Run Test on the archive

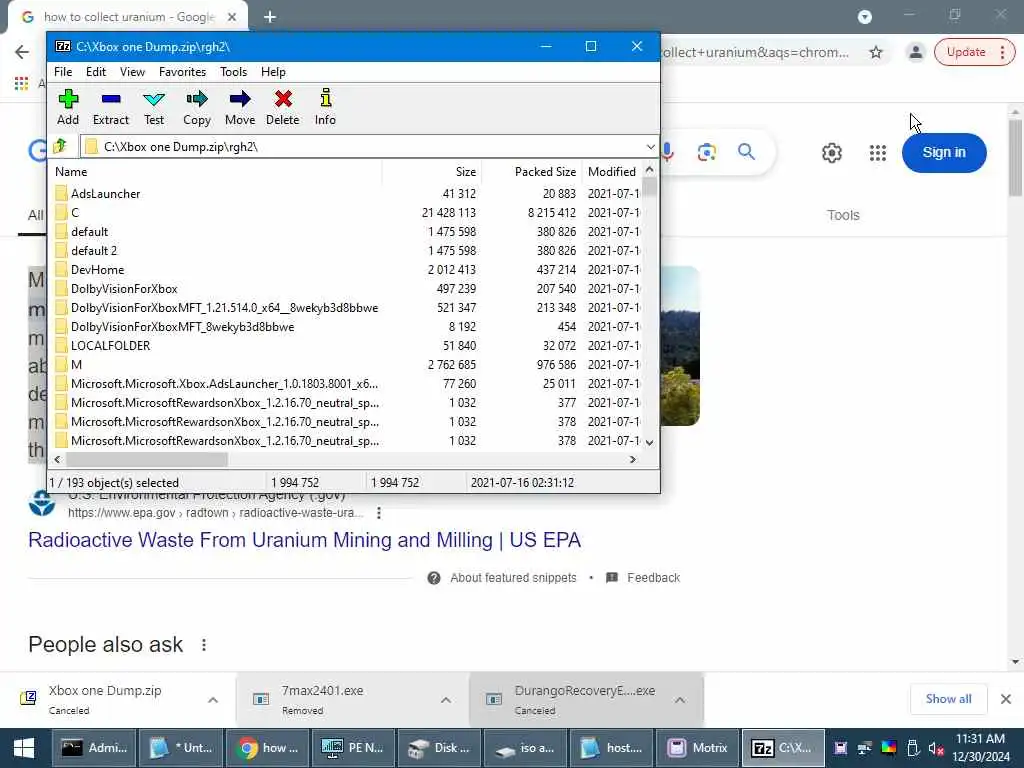click(x=154, y=108)
